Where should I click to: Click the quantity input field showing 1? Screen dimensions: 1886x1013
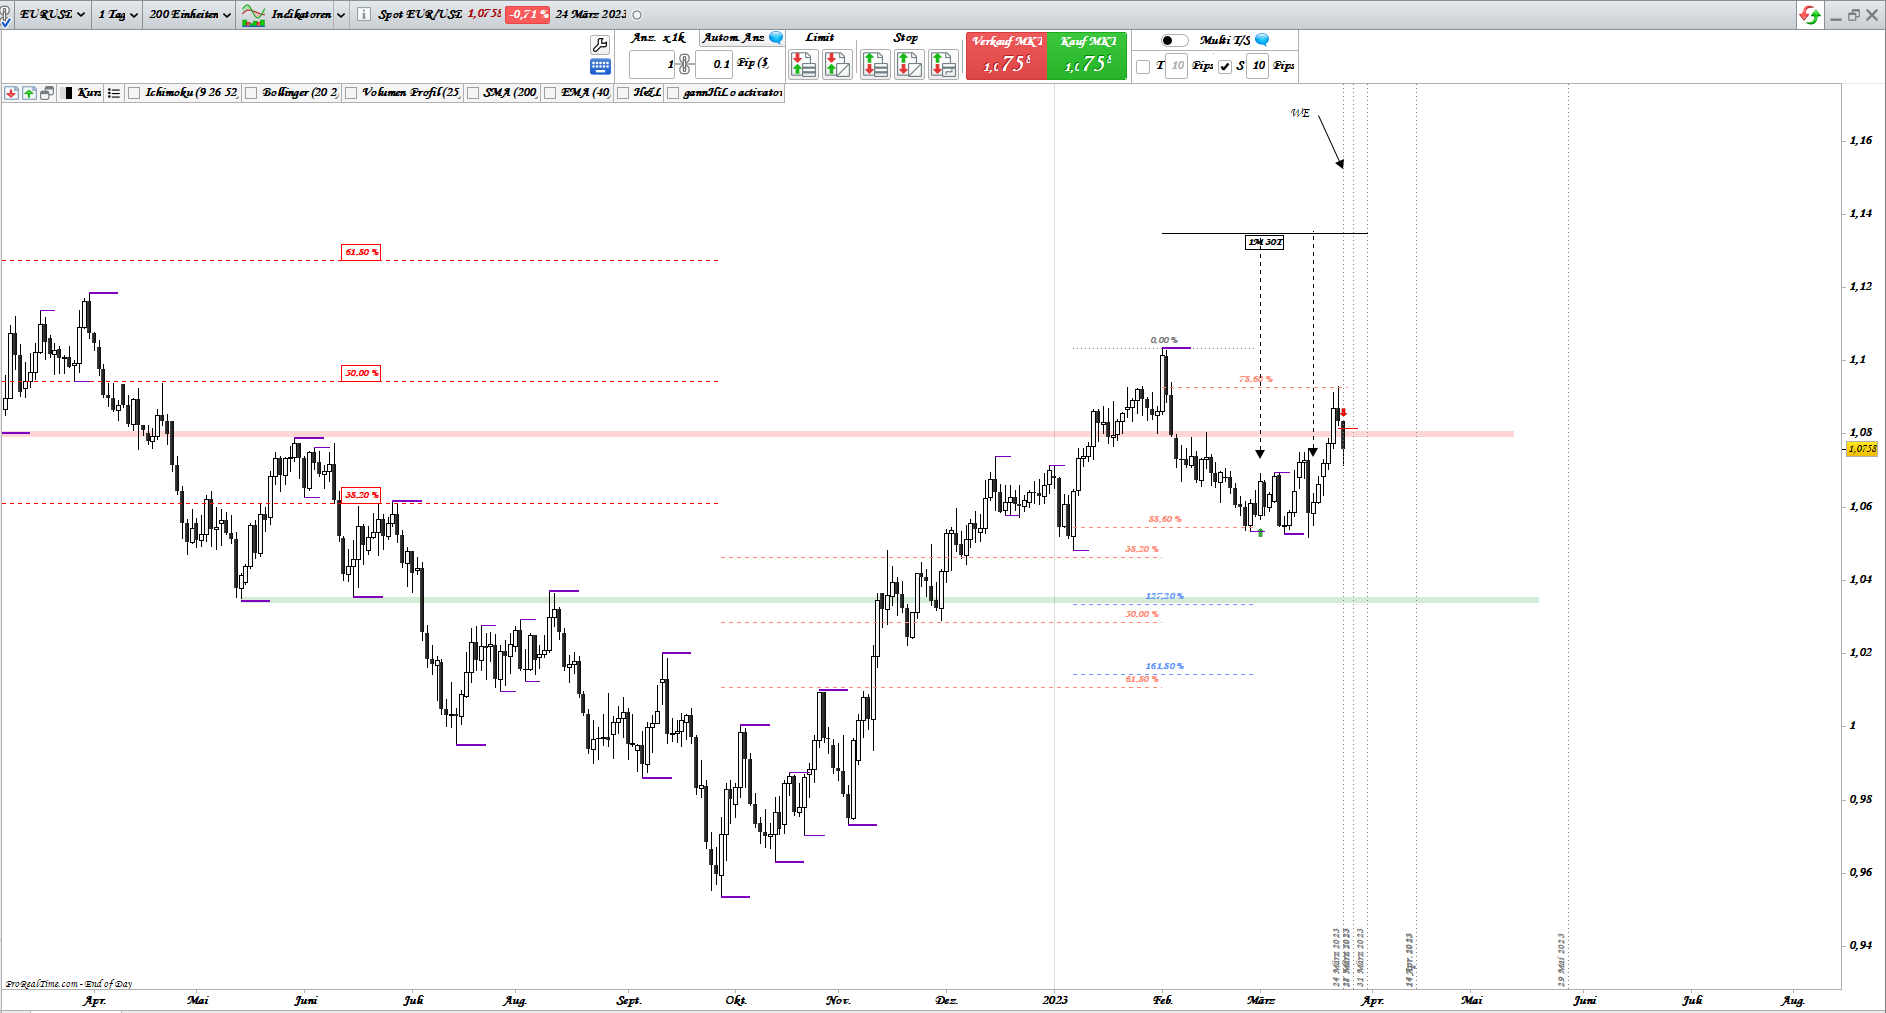(652, 65)
